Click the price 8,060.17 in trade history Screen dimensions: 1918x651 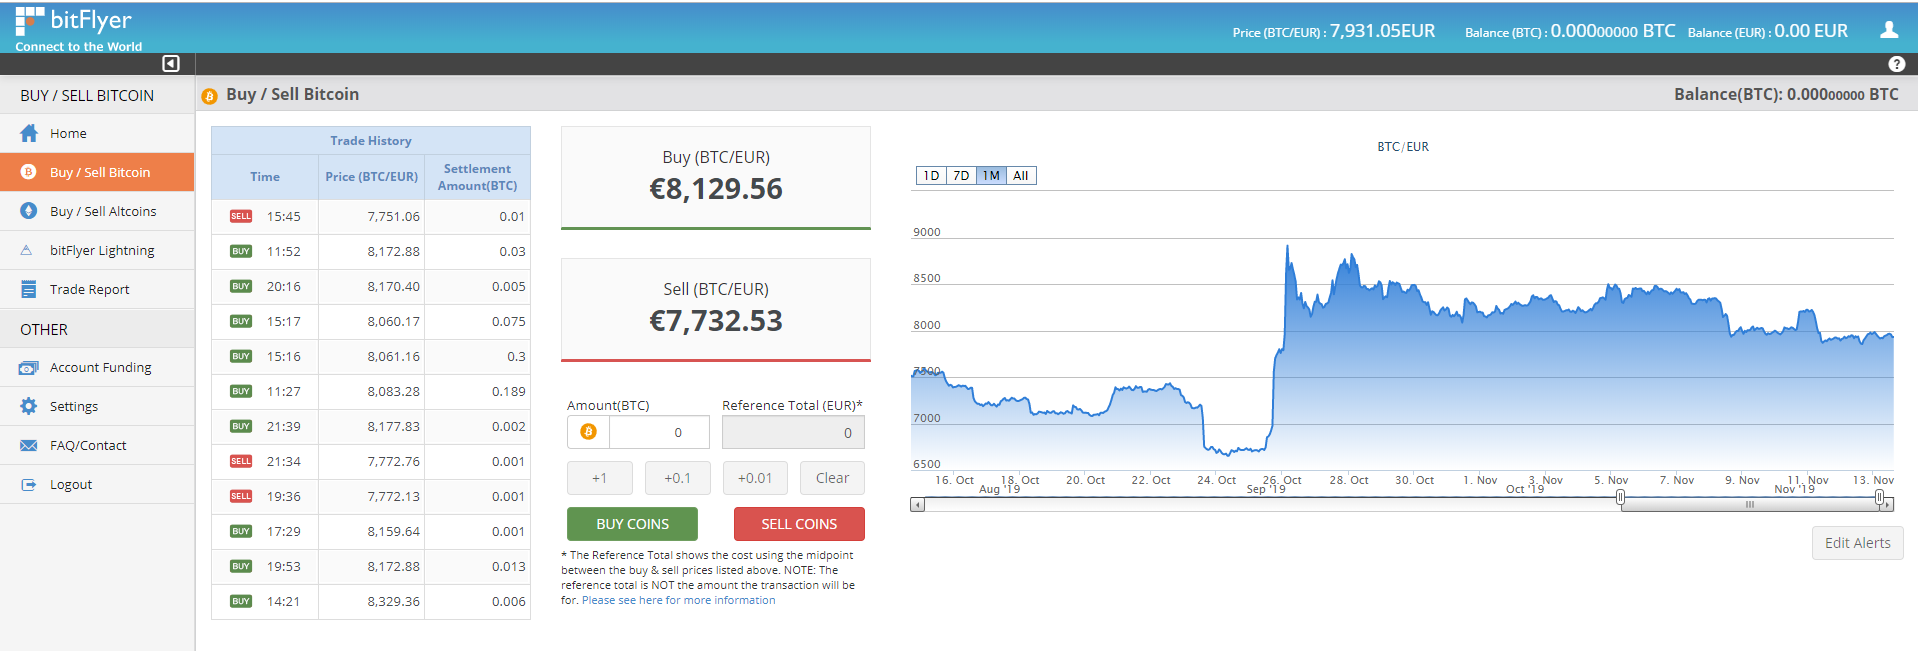click(393, 321)
